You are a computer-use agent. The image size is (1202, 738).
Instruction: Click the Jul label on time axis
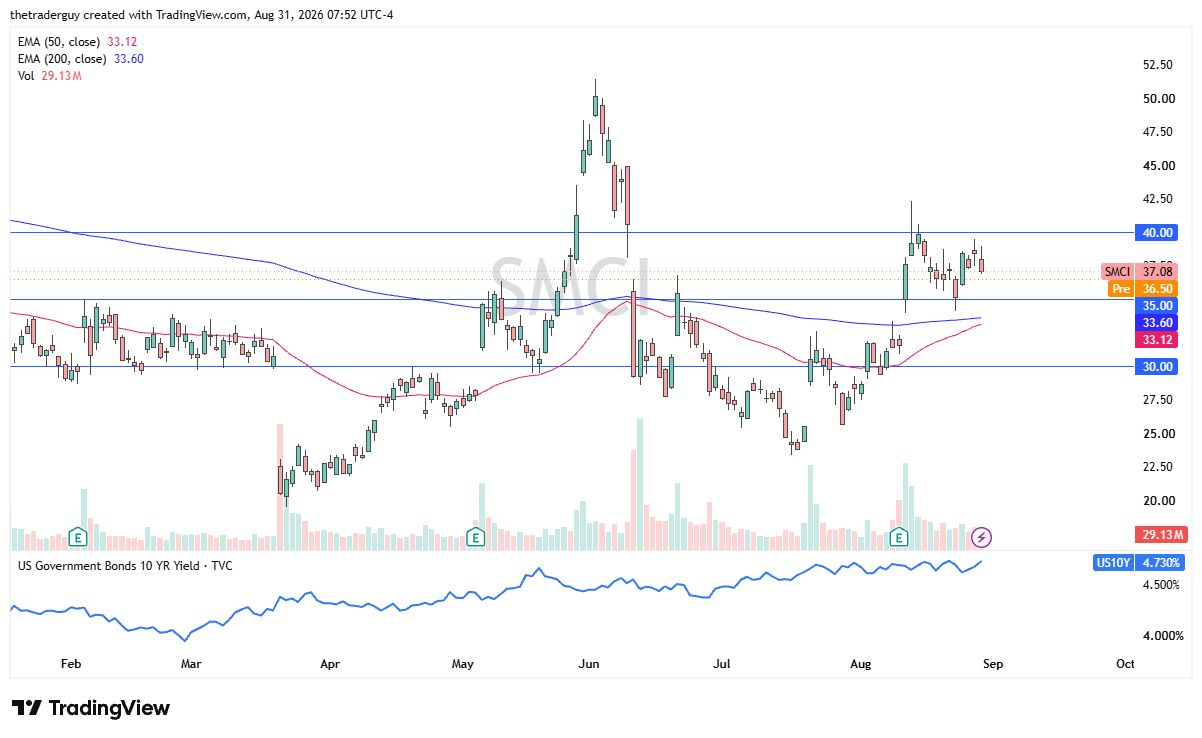pyautogui.click(x=721, y=663)
